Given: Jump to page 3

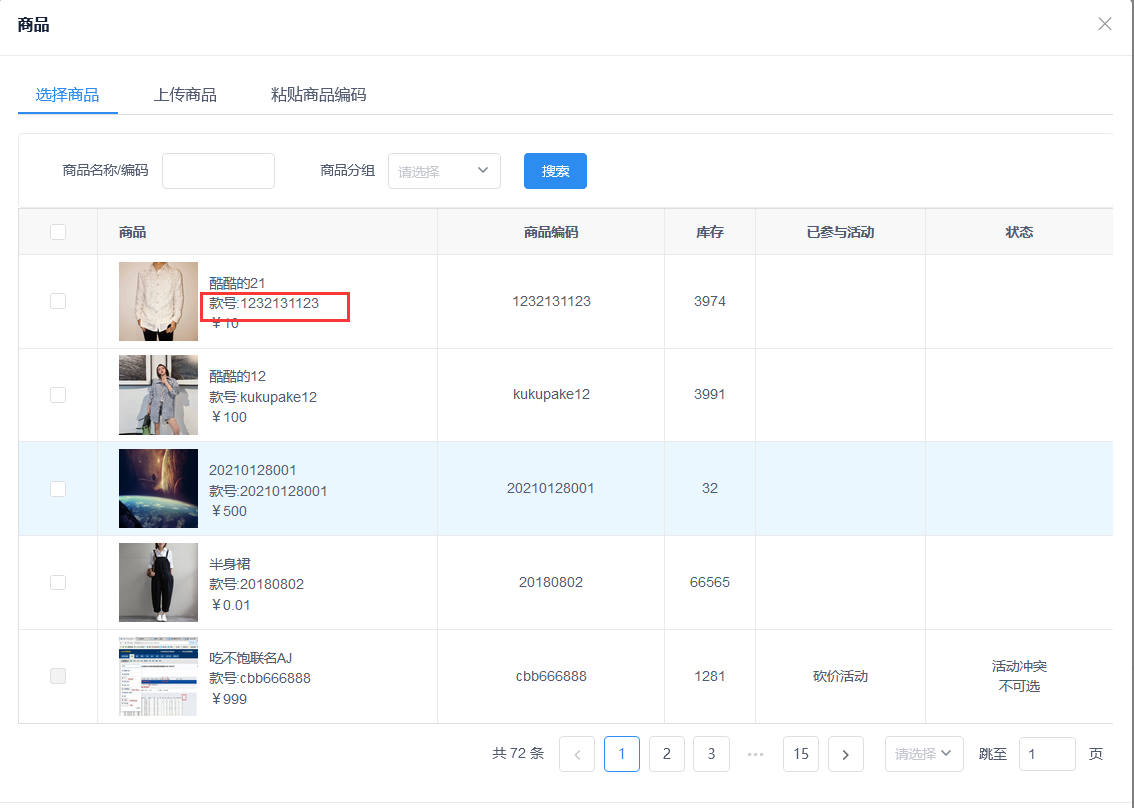Looking at the screenshot, I should click(x=712, y=754).
